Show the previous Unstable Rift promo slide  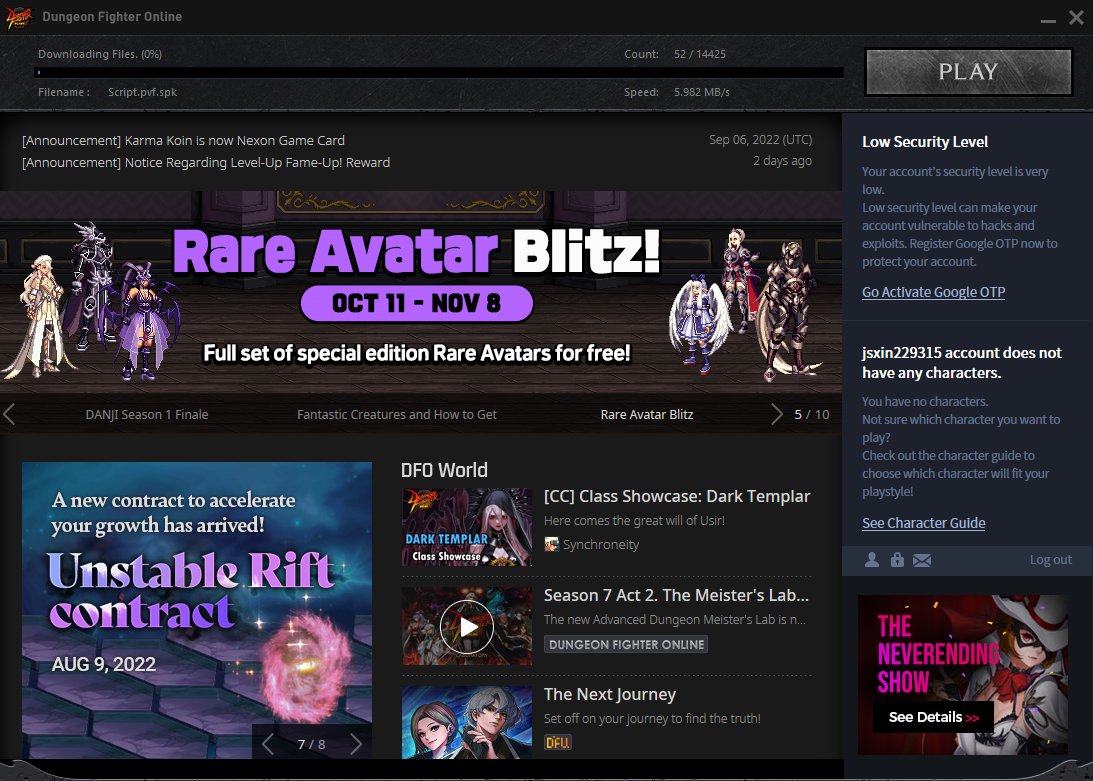tap(268, 744)
